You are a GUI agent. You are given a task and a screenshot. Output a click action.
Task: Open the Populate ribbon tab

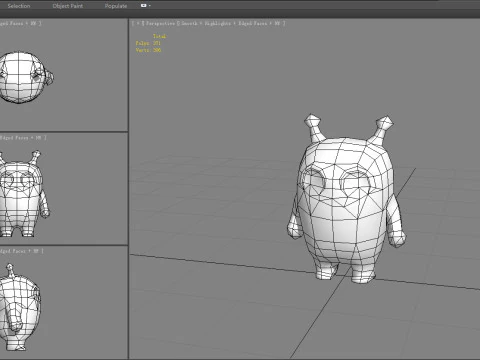[116, 6]
